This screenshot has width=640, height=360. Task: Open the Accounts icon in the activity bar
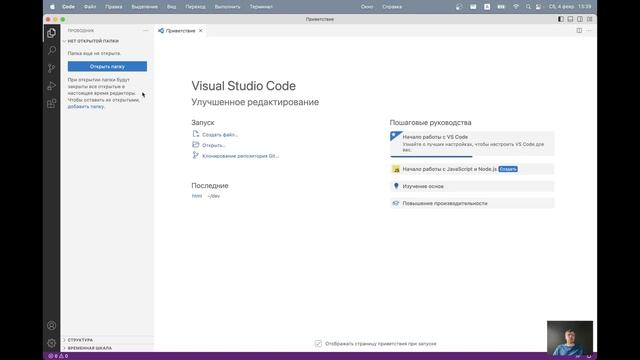(x=51, y=325)
